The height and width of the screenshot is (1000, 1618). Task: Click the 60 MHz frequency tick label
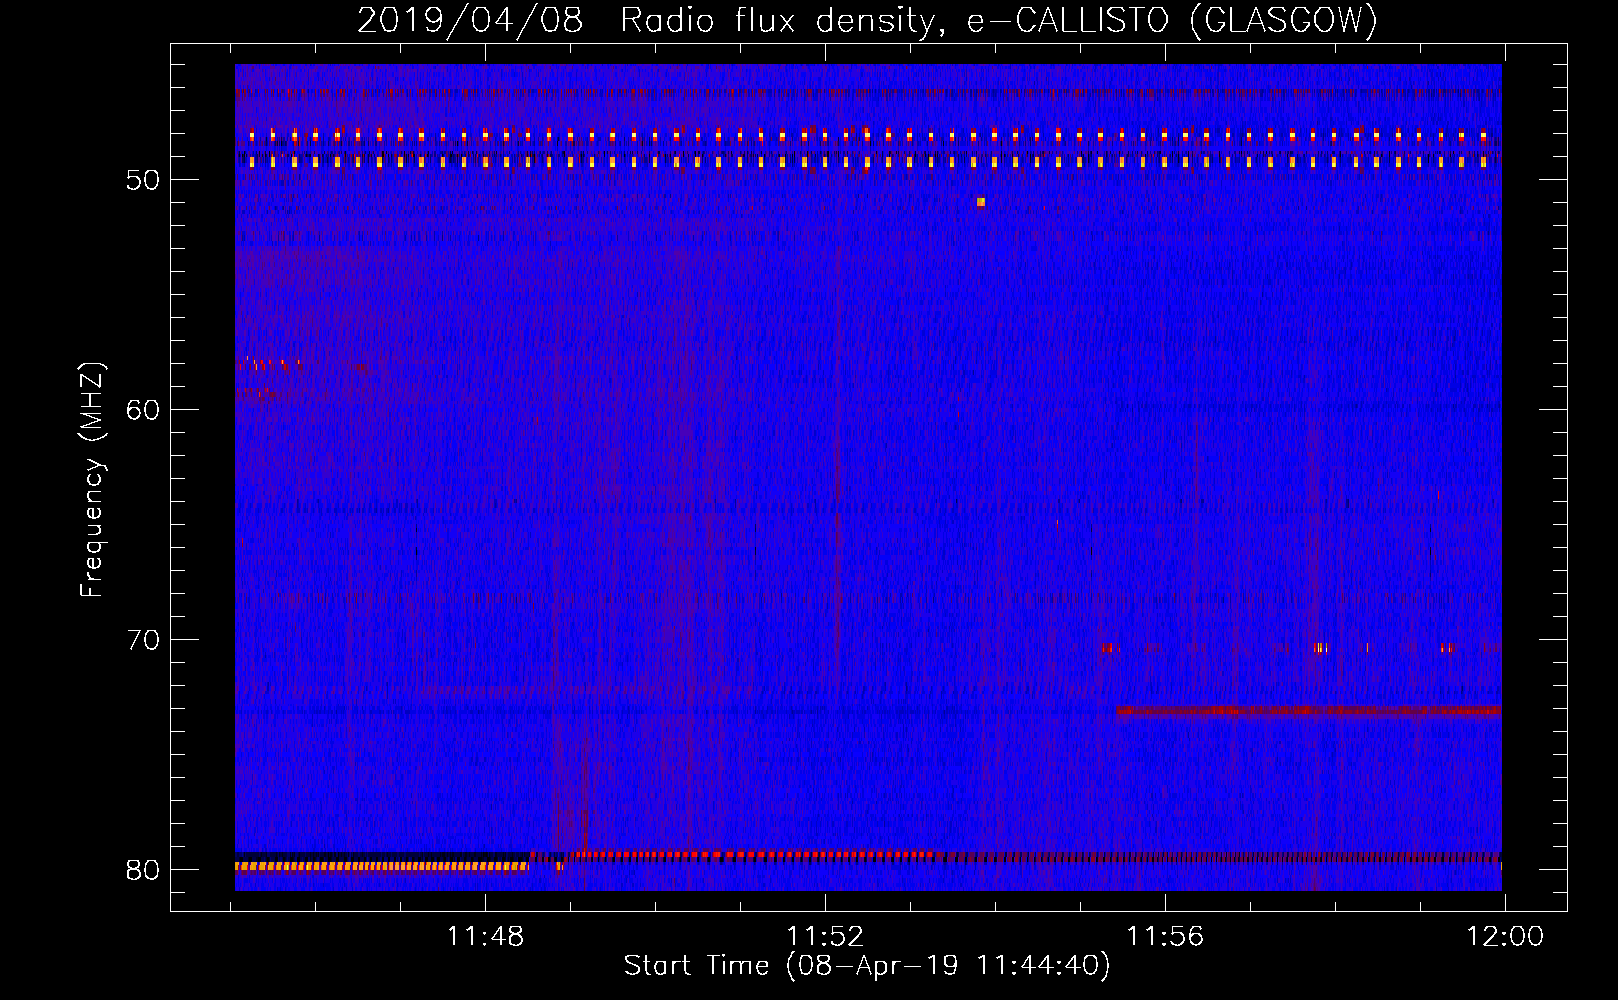pos(143,410)
